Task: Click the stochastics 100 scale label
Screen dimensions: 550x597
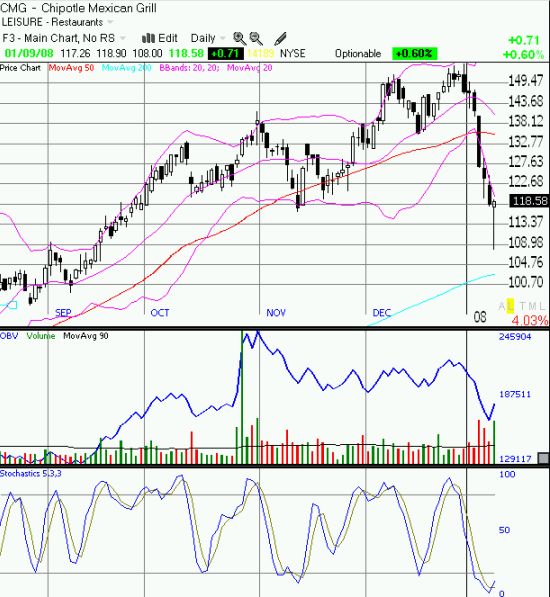Action: coord(507,474)
